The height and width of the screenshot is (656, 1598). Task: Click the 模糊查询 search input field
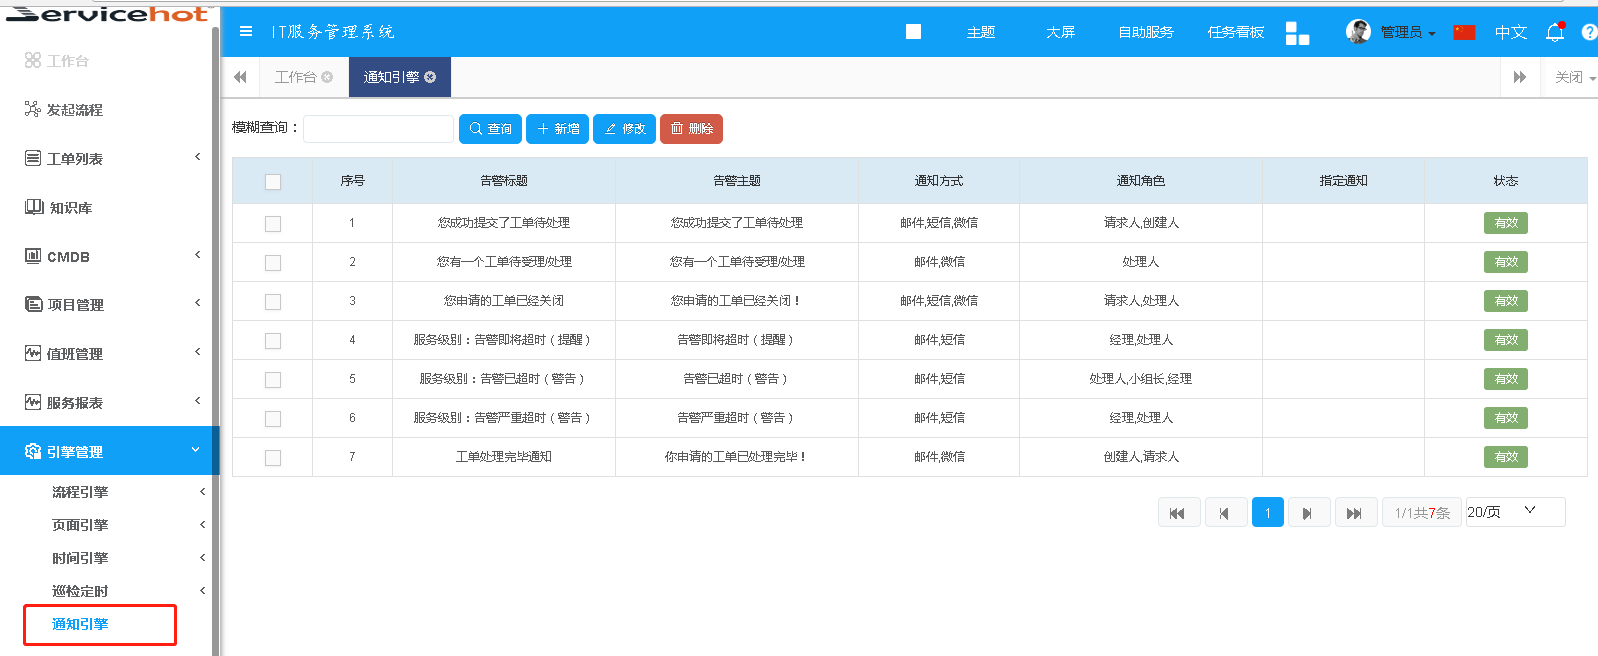[x=378, y=129]
